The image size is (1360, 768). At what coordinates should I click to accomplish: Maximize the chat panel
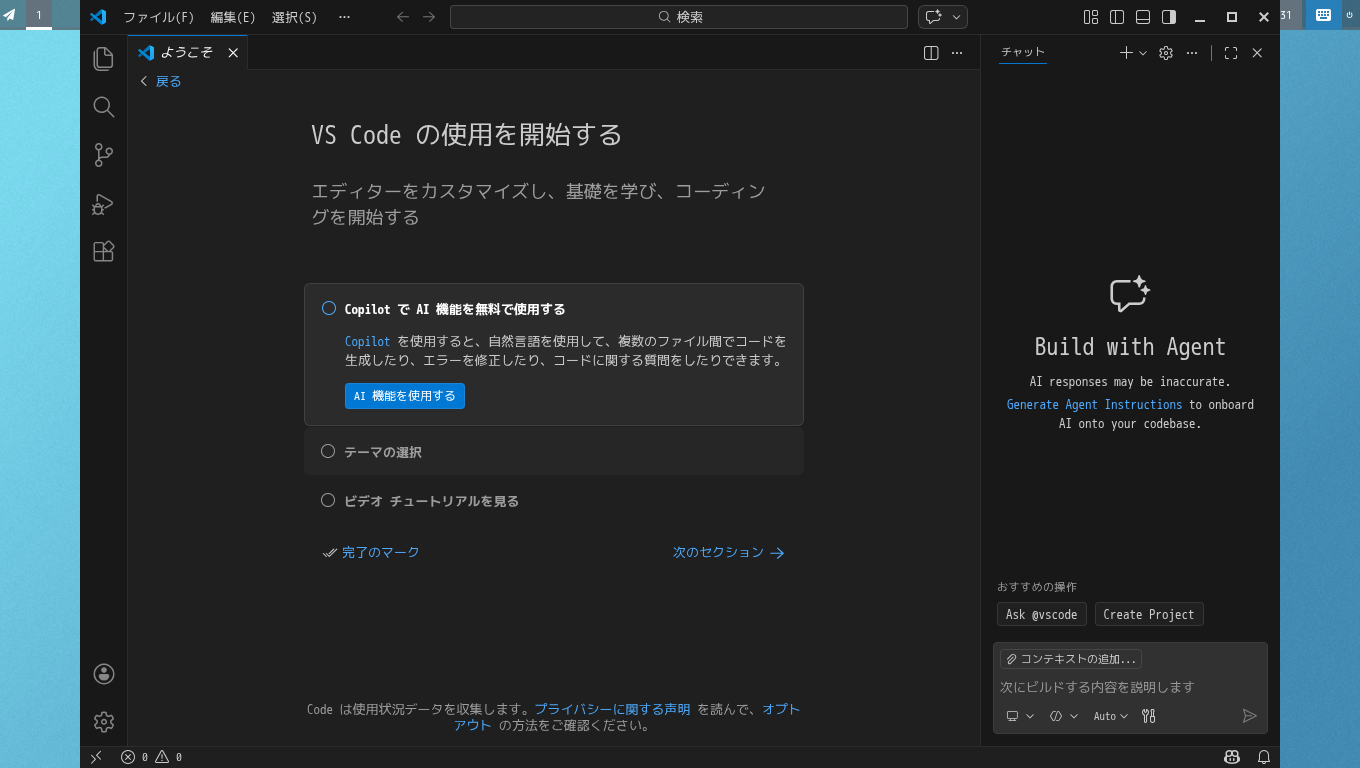(1231, 53)
